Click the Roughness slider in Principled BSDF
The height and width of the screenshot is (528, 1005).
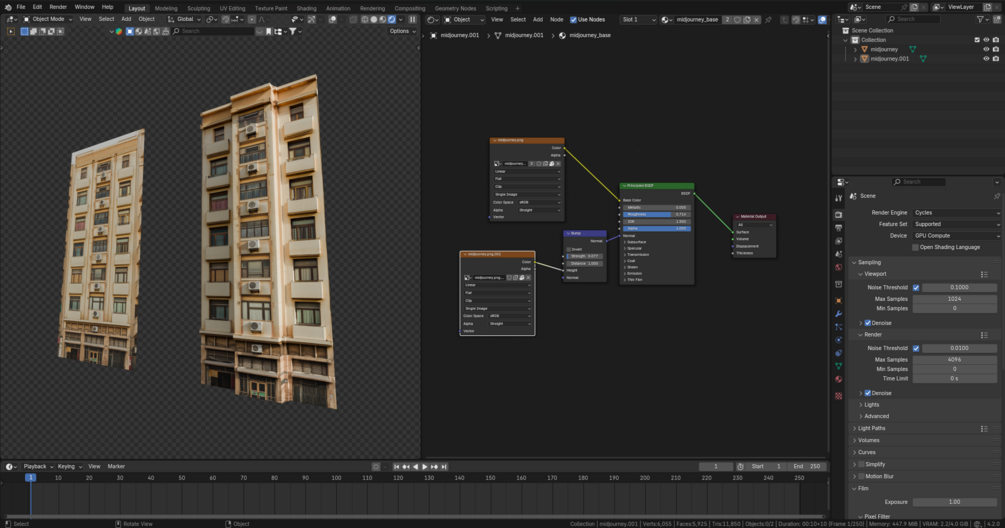[656, 214]
